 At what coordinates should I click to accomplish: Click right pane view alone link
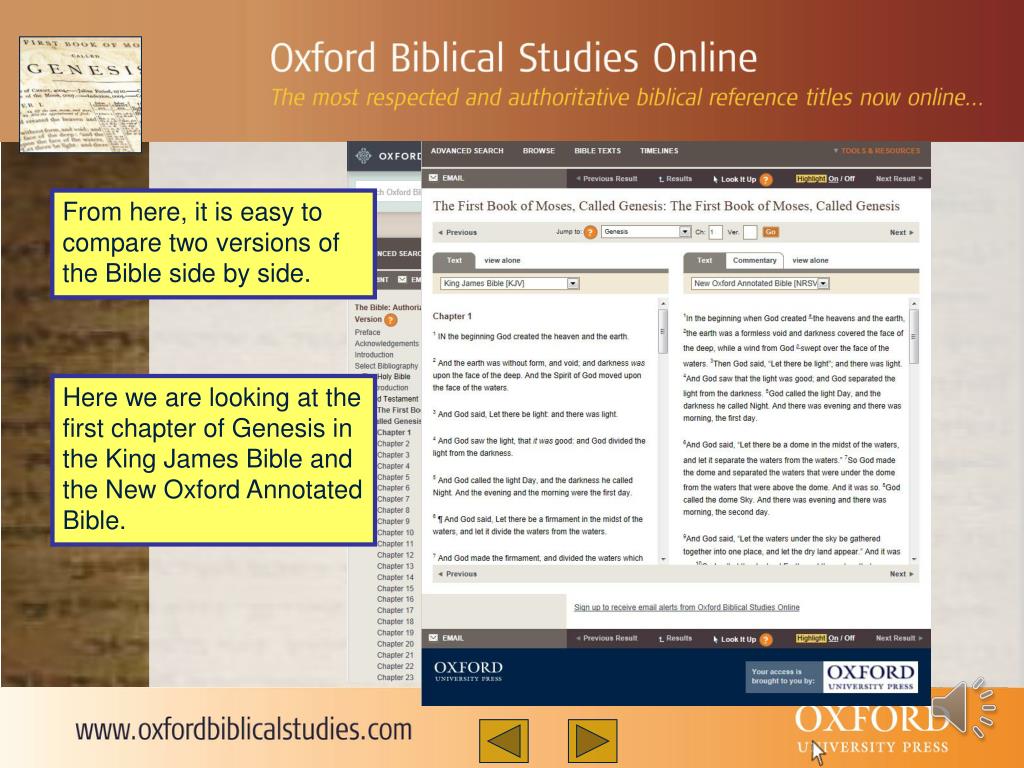[810, 261]
